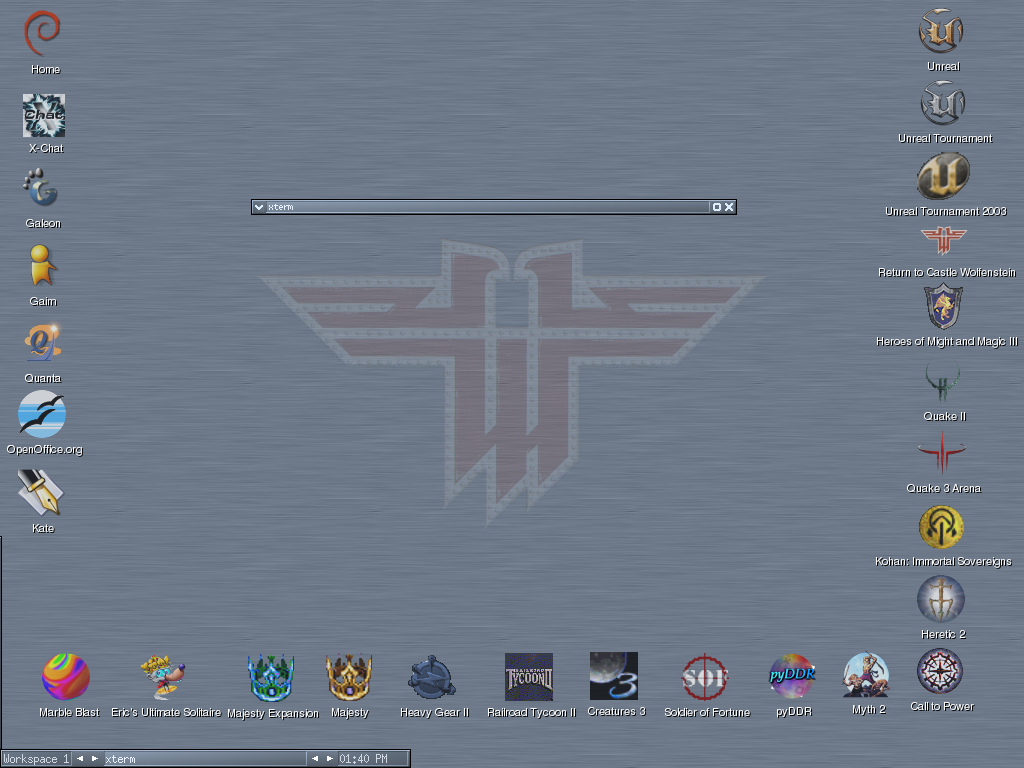
Task: Select the Galeon browser icon
Action: 41,188
